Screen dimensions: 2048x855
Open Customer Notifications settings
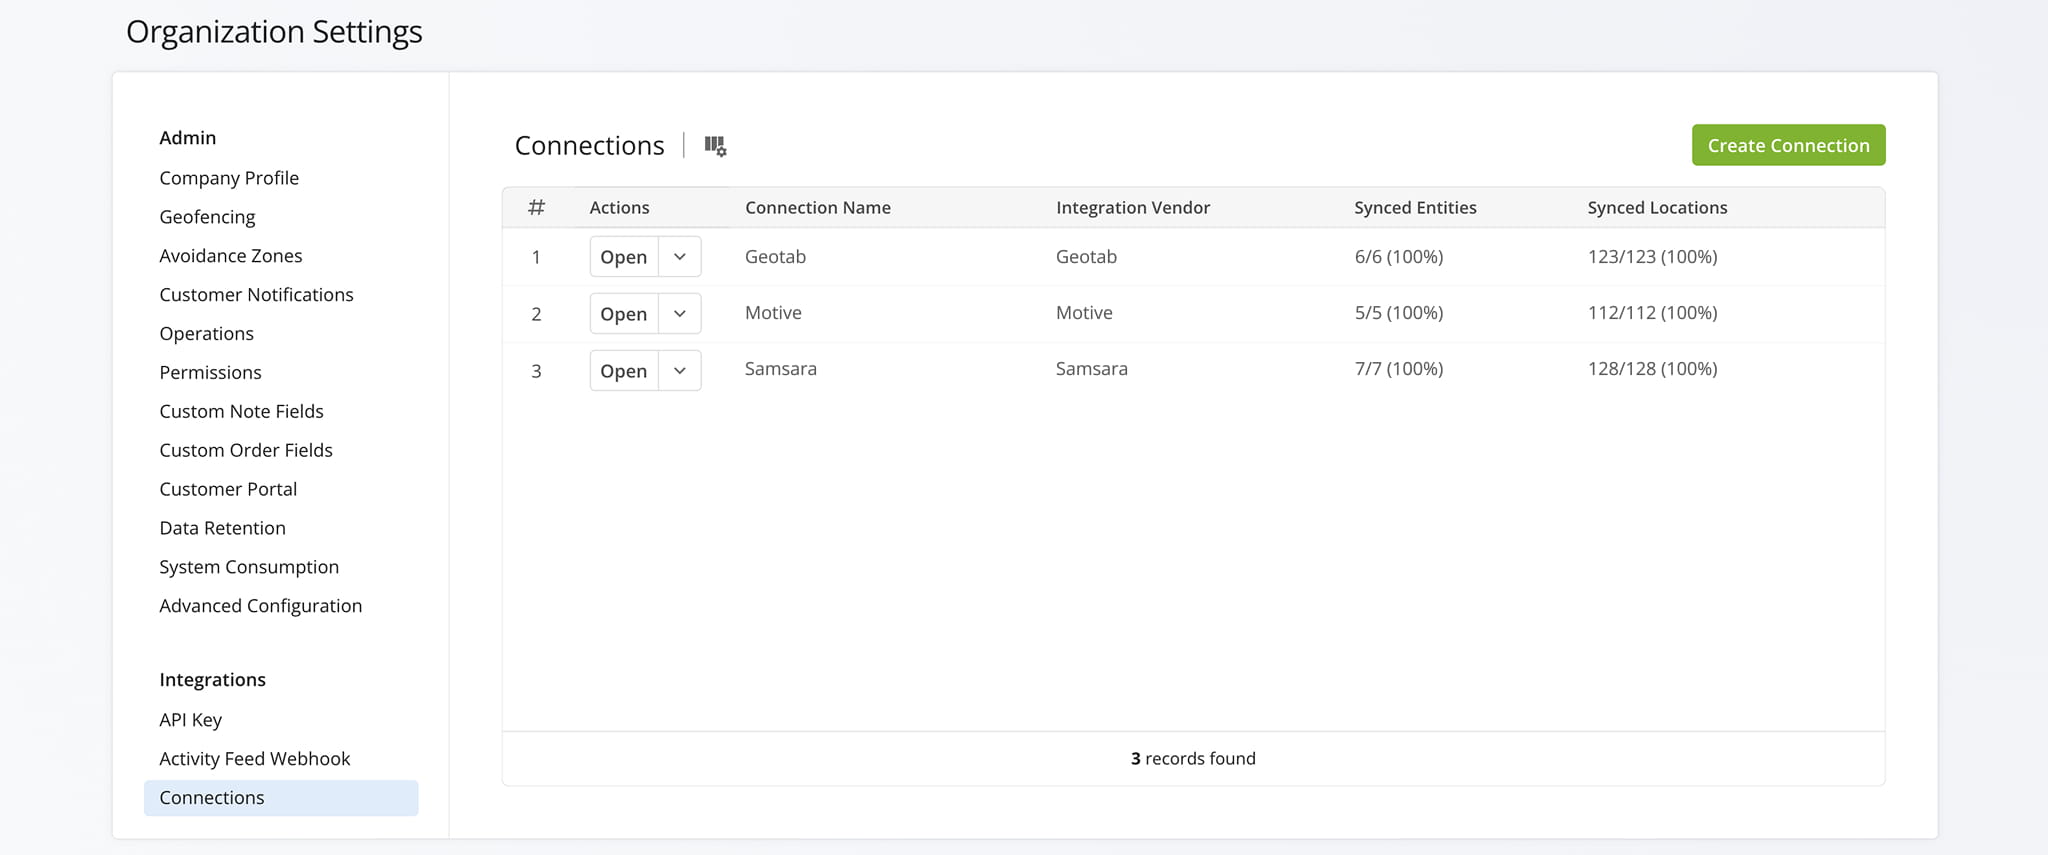click(256, 295)
